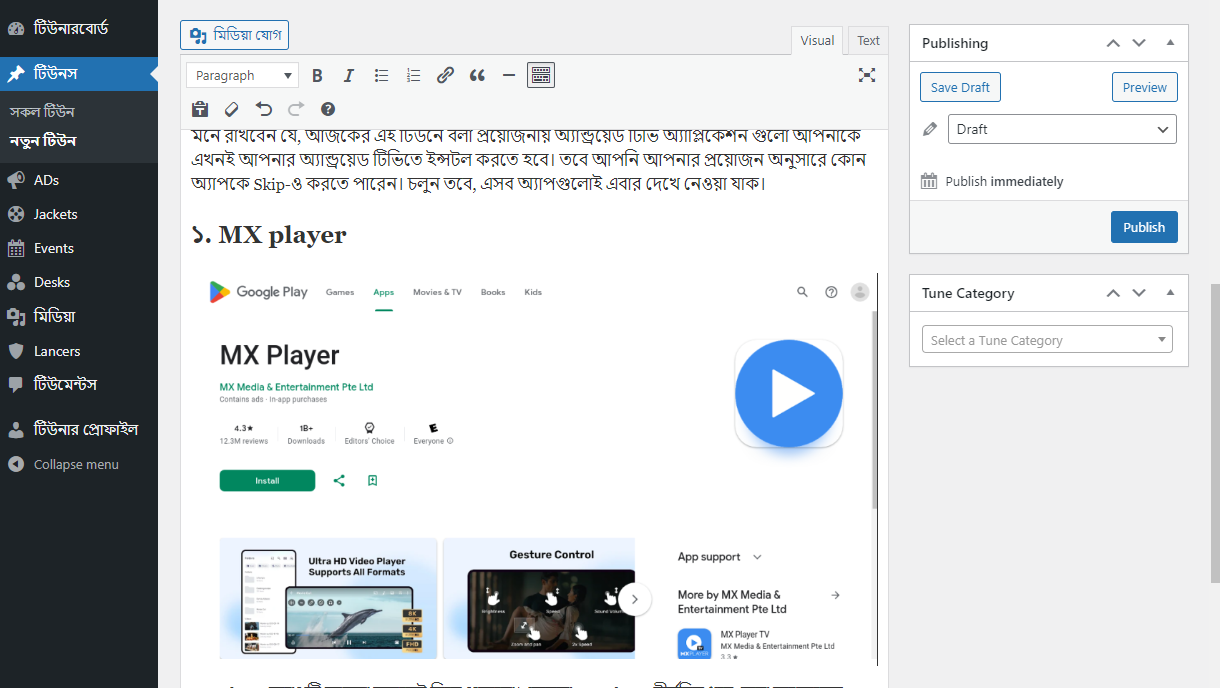Open the Insert/edit link tool
Viewport: 1220px width, 688px height.
coord(445,75)
